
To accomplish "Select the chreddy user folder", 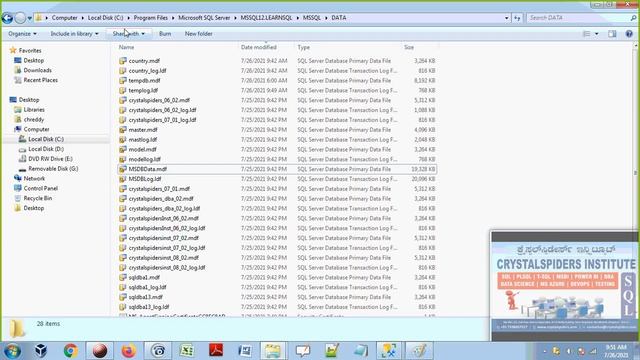I will click(x=33, y=119).
